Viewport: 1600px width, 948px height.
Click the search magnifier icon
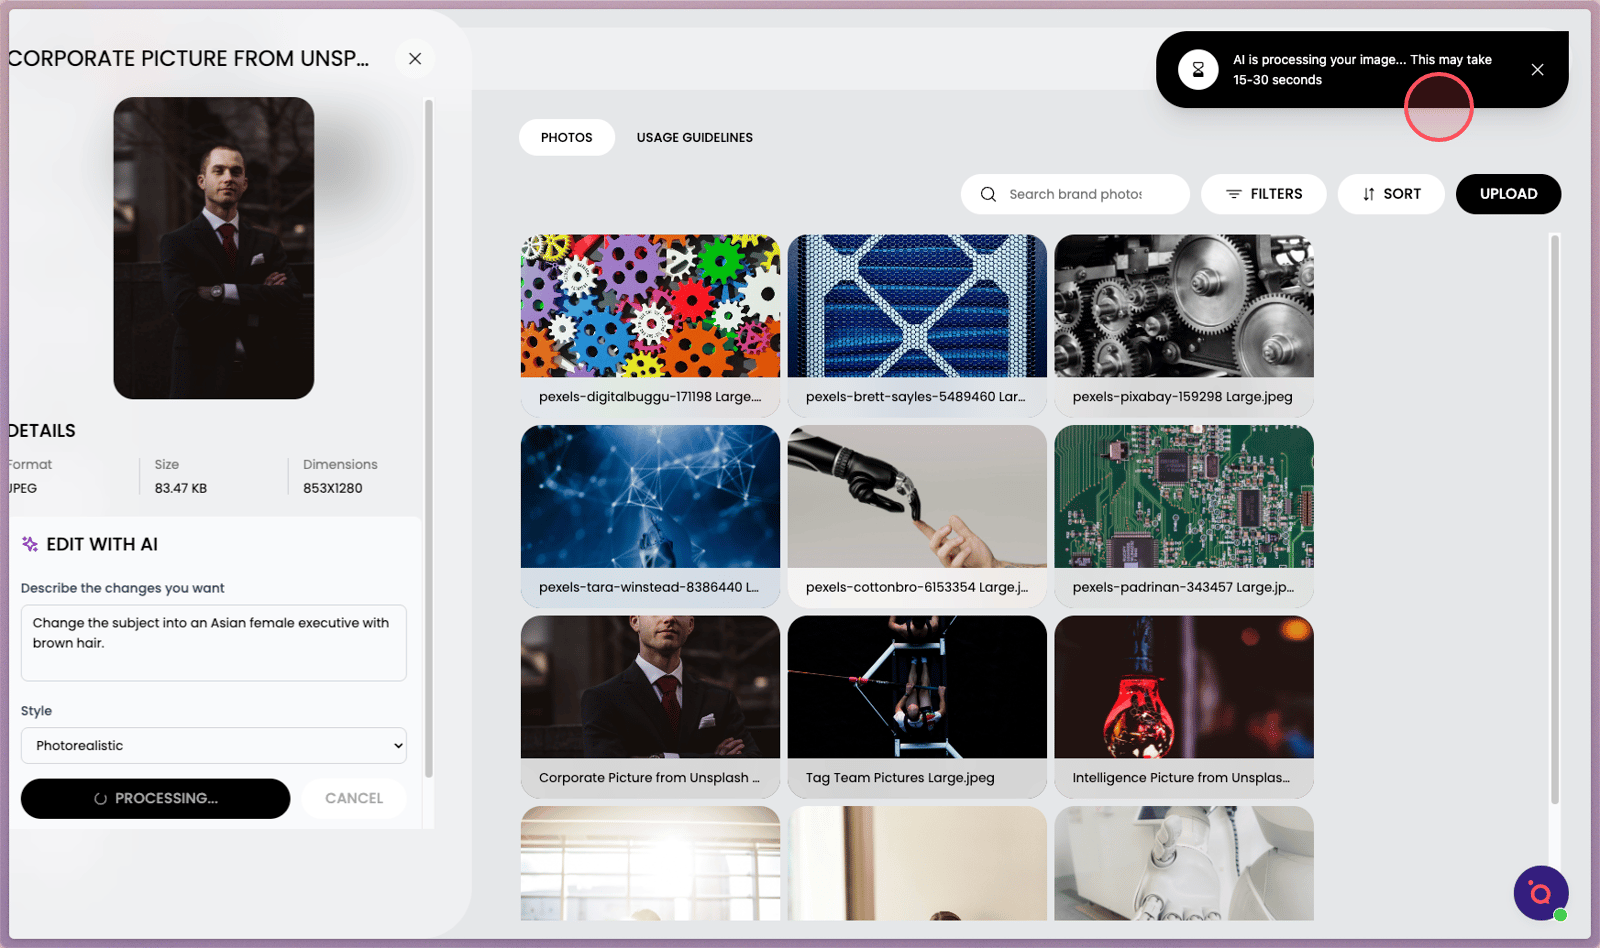click(988, 194)
